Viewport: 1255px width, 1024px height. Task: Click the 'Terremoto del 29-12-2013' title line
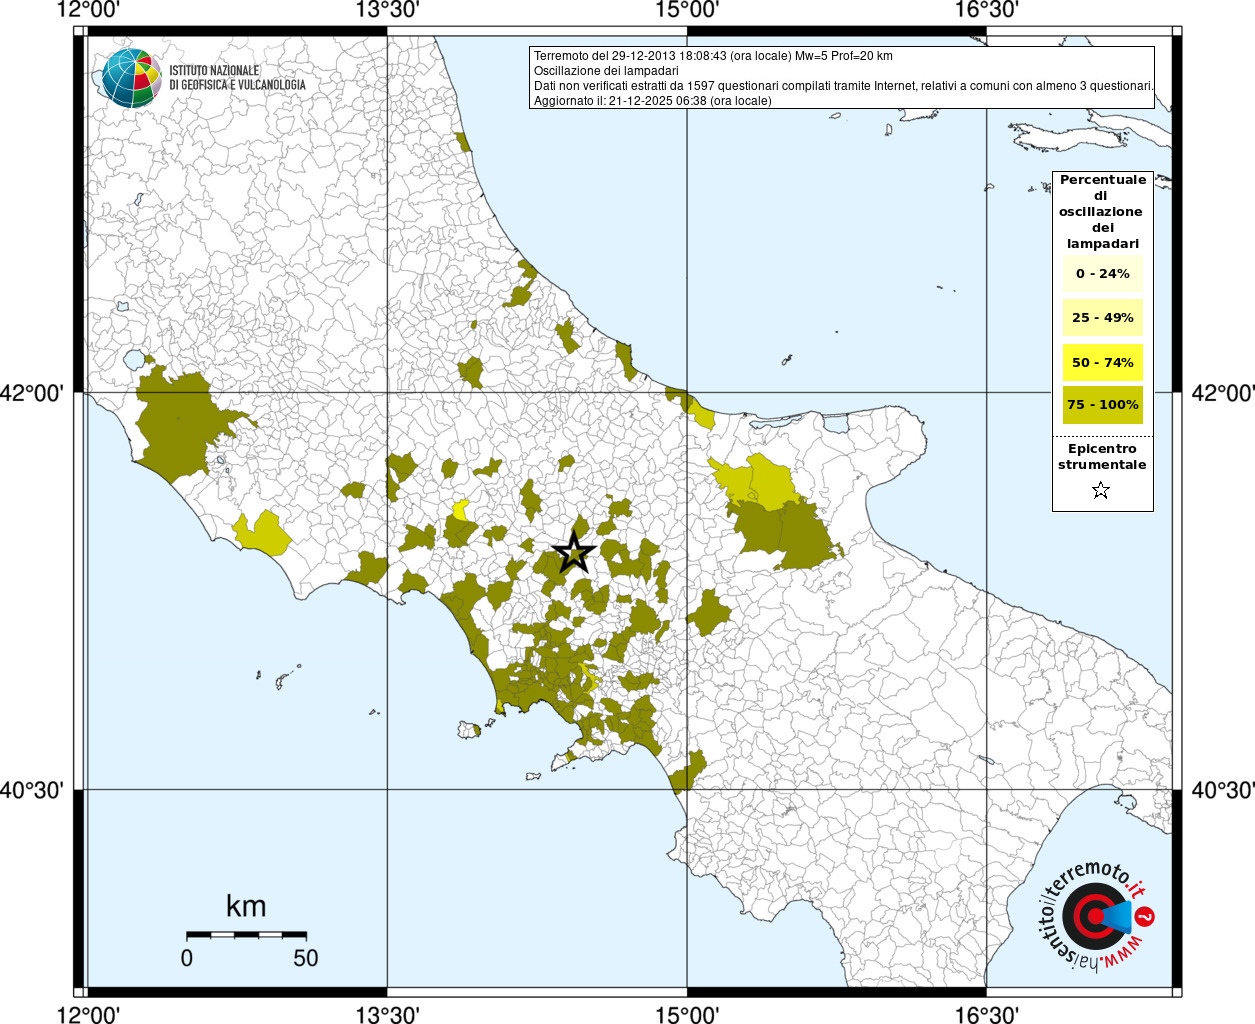[x=713, y=56]
